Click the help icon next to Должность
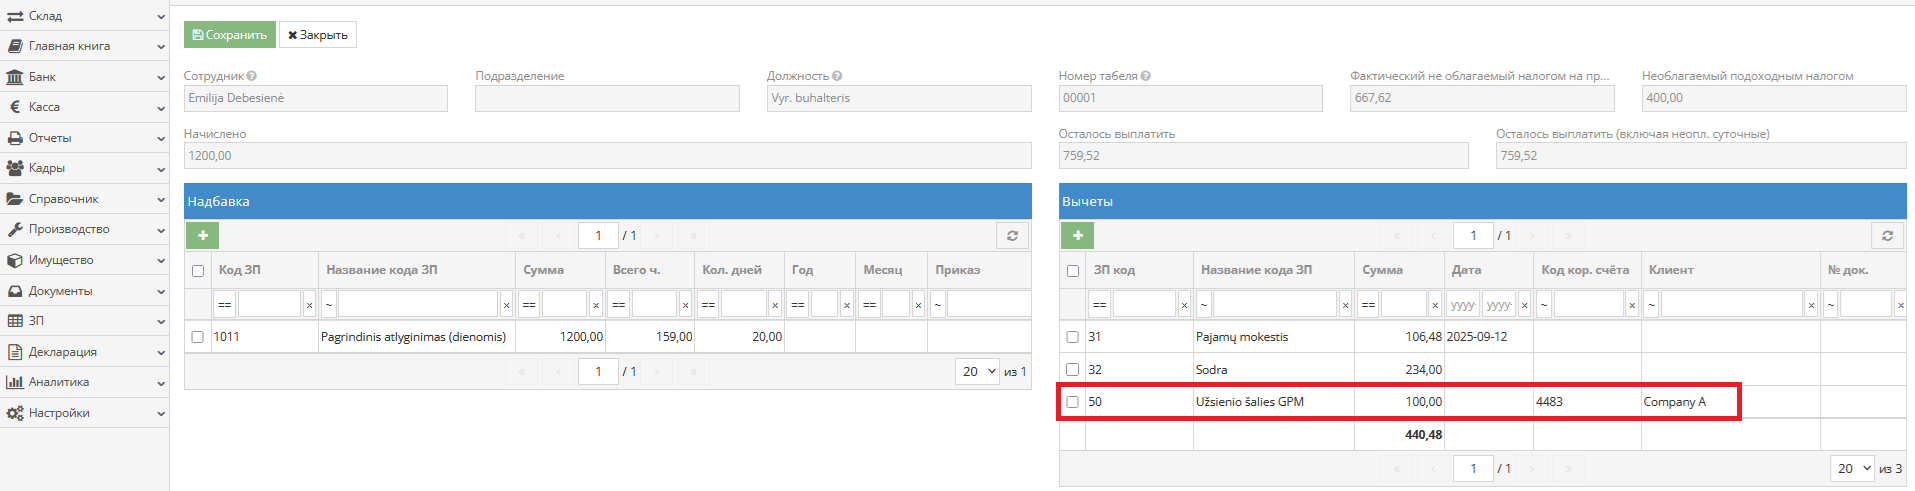Viewport: 1915px width, 491px height. [837, 76]
